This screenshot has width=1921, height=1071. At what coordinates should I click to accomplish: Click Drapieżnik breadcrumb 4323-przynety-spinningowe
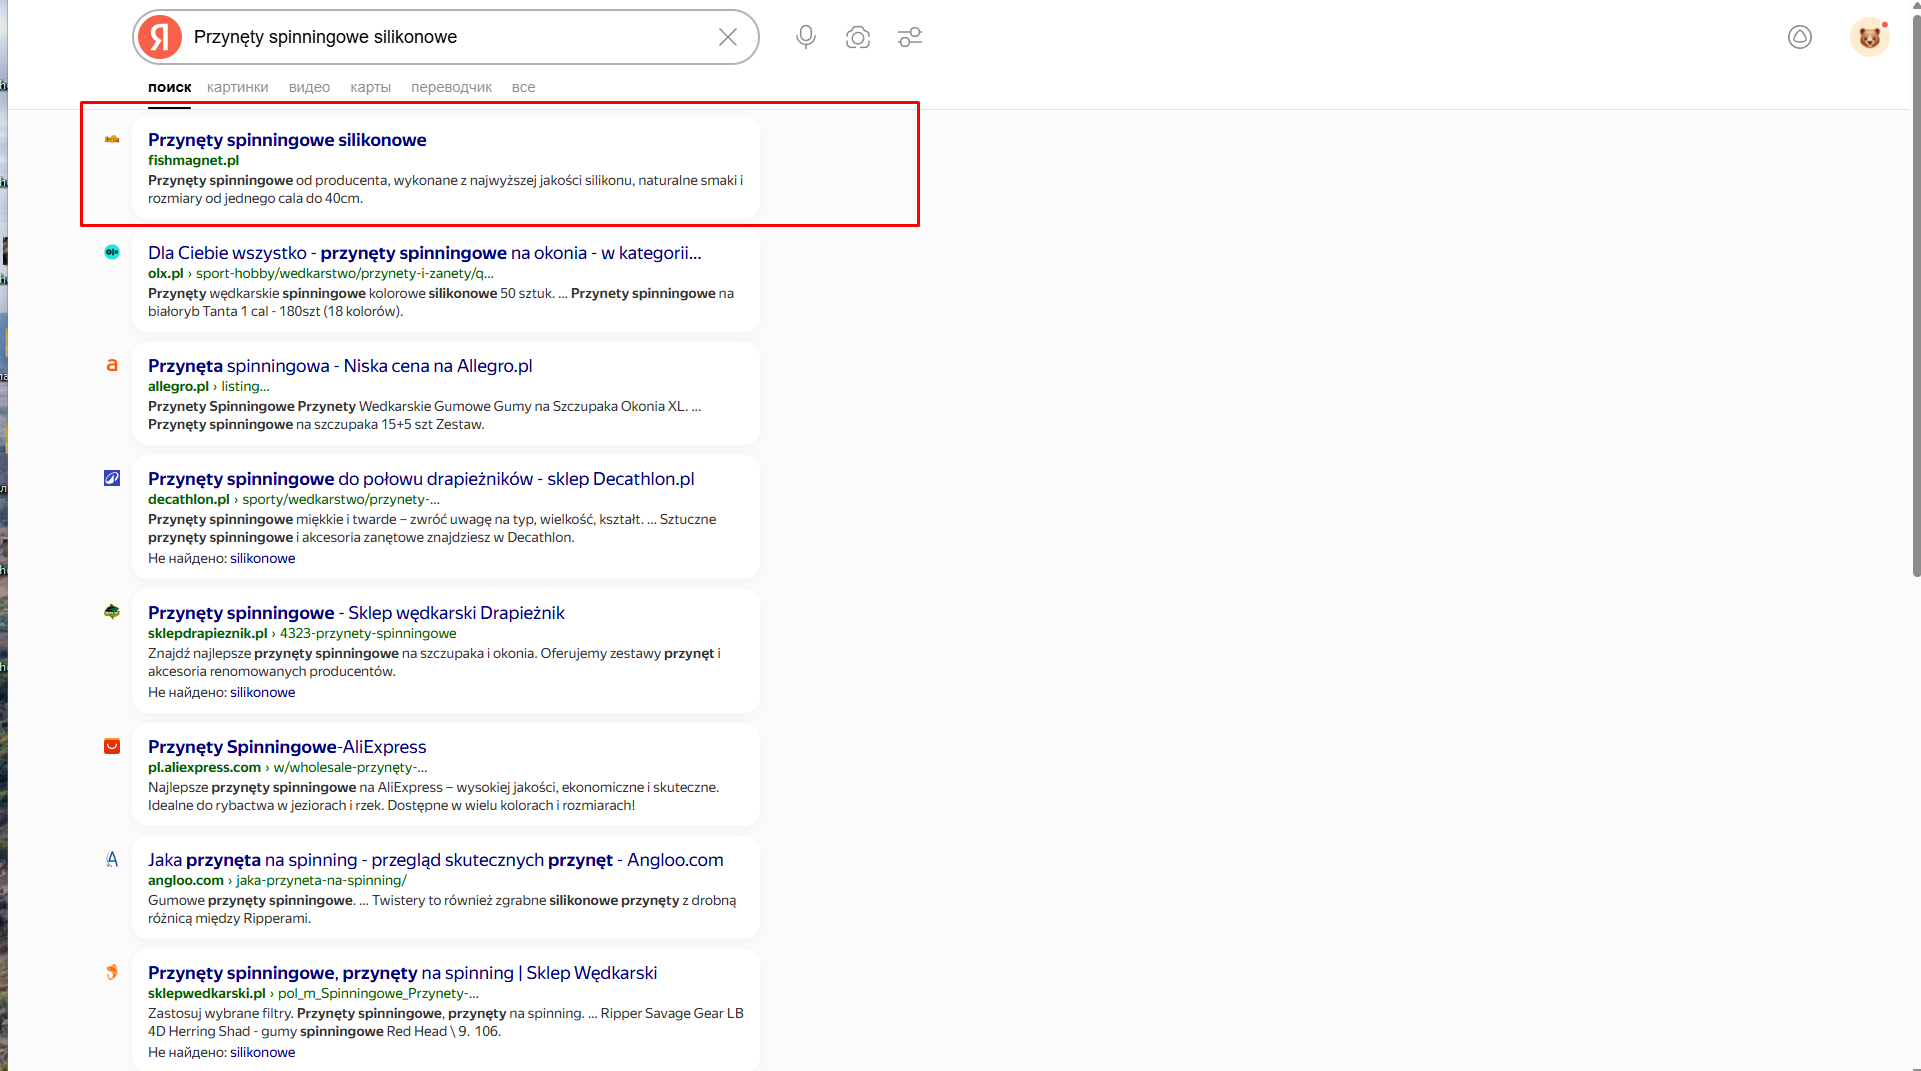point(368,633)
